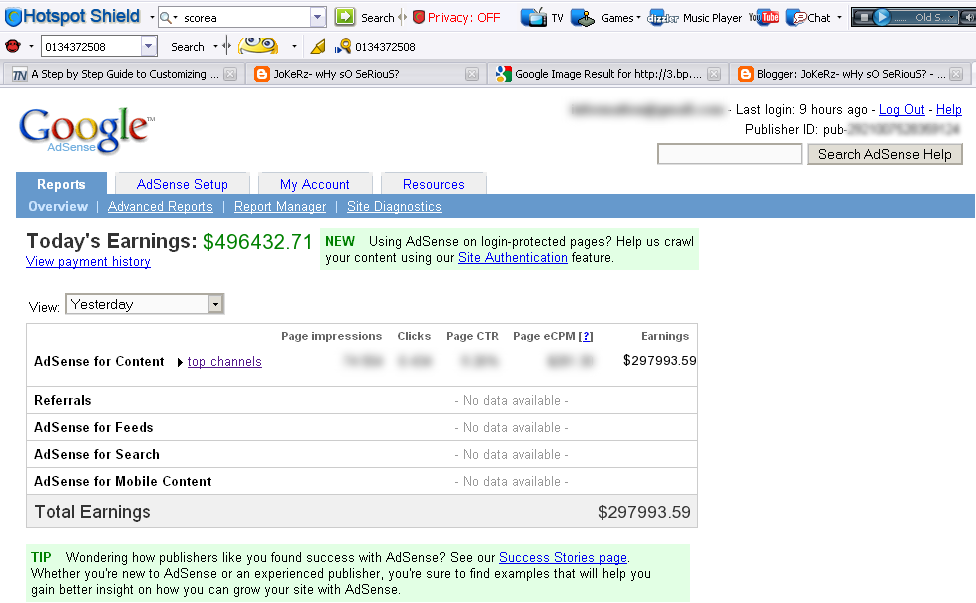This screenshot has height=603, width=976.
Task: Close the 'A Step by Step Guide' tab
Action: tap(230, 74)
